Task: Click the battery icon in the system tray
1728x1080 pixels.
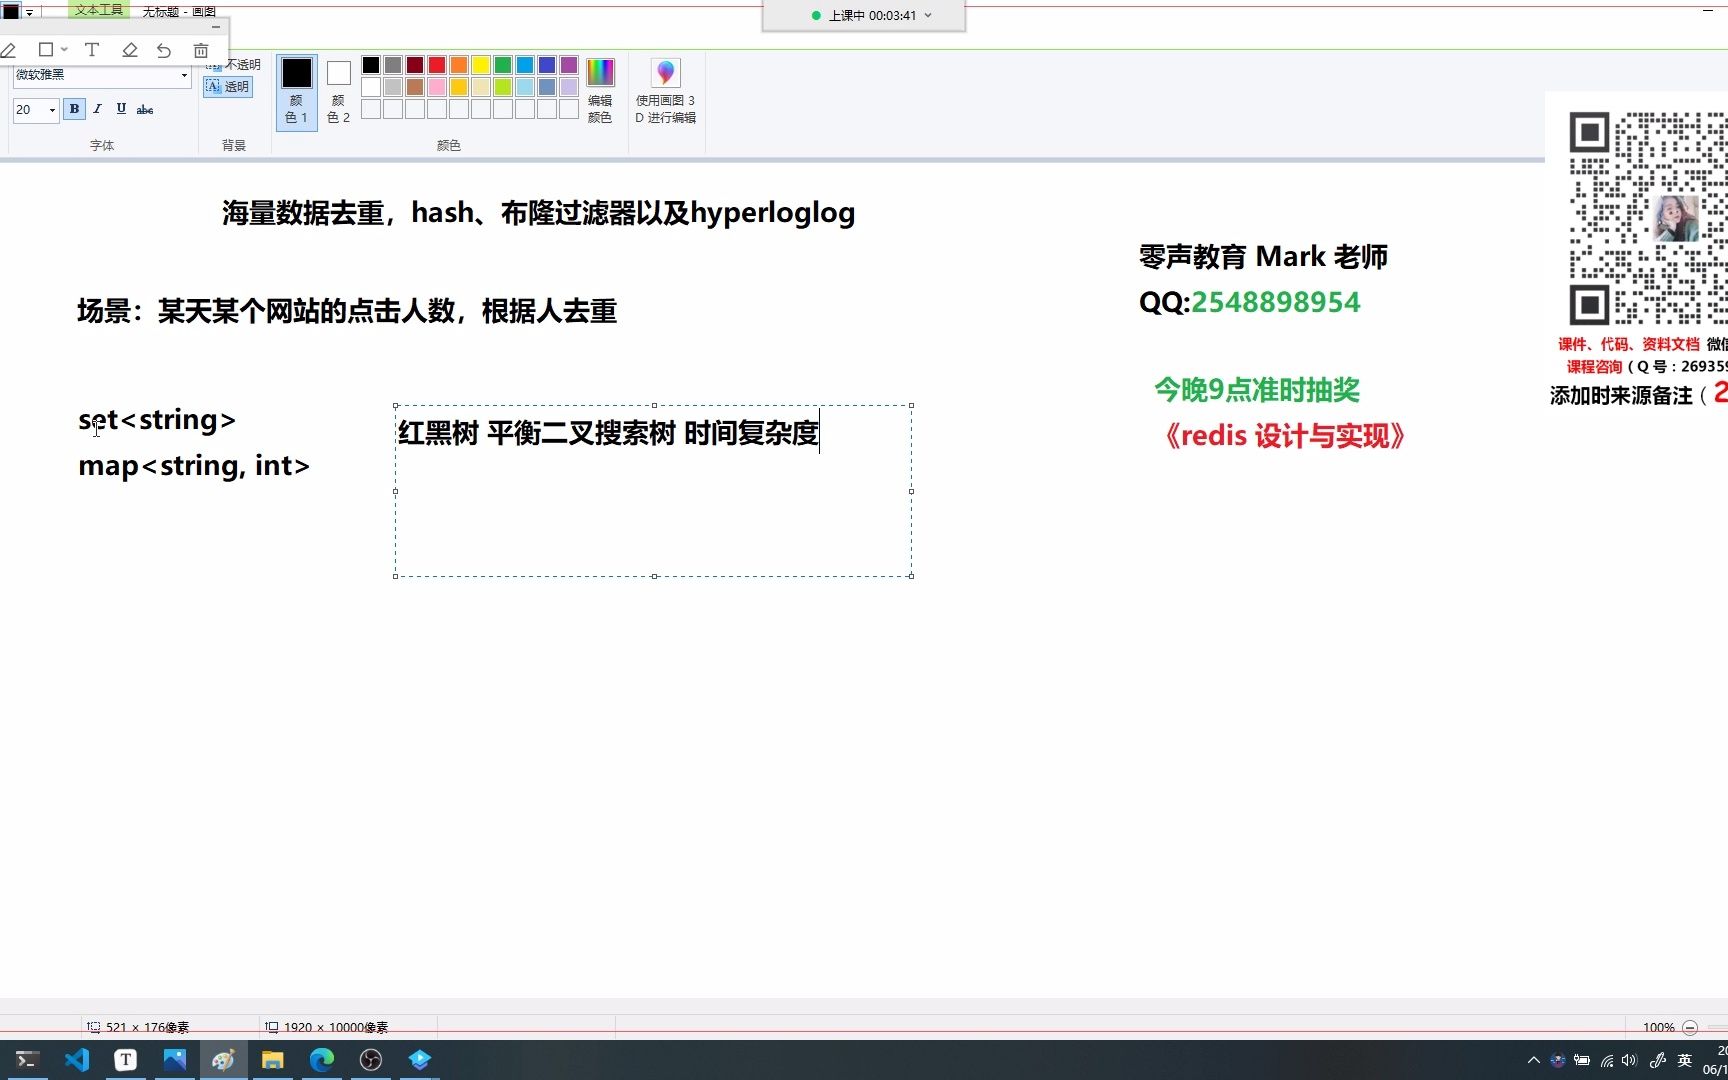Action: [1582, 1060]
